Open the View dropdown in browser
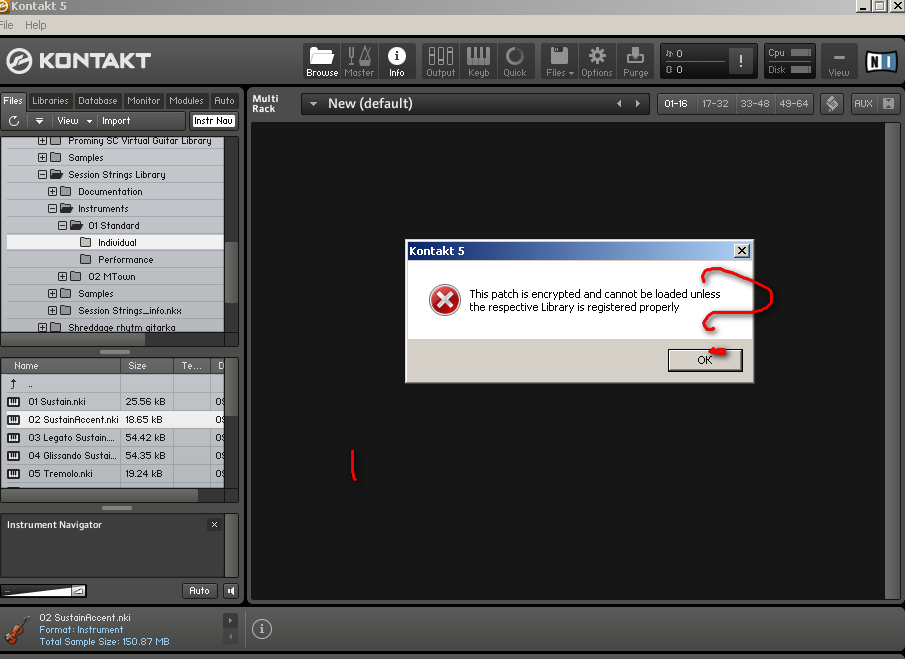Image resolution: width=905 pixels, height=659 pixels. click(x=74, y=121)
